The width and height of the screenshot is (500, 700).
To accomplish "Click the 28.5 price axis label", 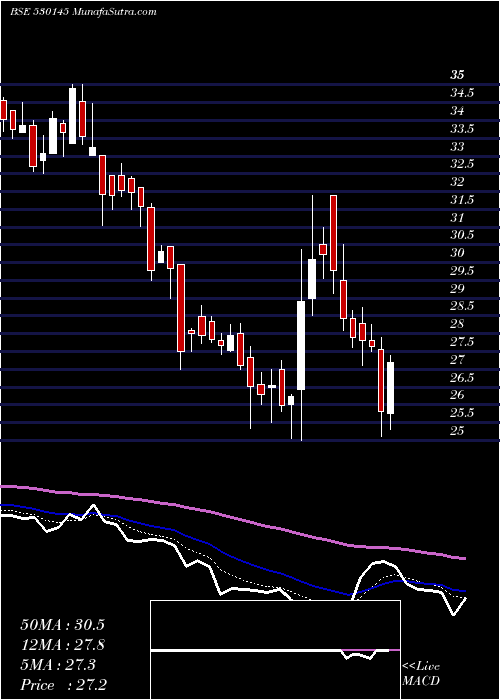I will pyautogui.click(x=462, y=306).
